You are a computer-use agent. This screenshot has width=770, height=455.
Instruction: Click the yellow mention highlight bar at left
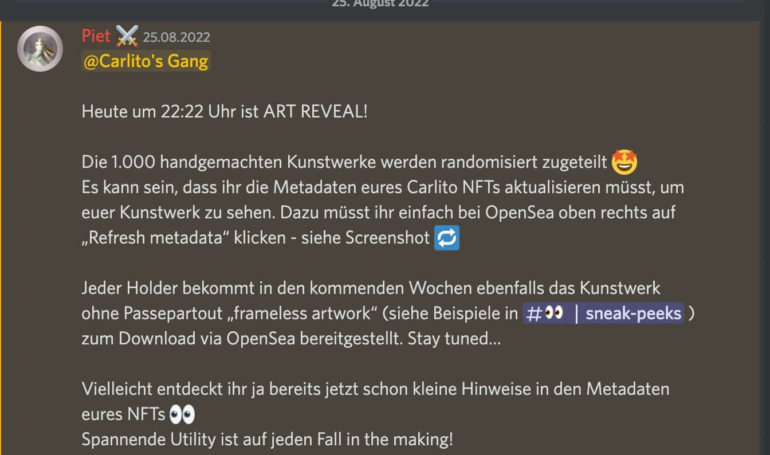pyautogui.click(x=1, y=238)
